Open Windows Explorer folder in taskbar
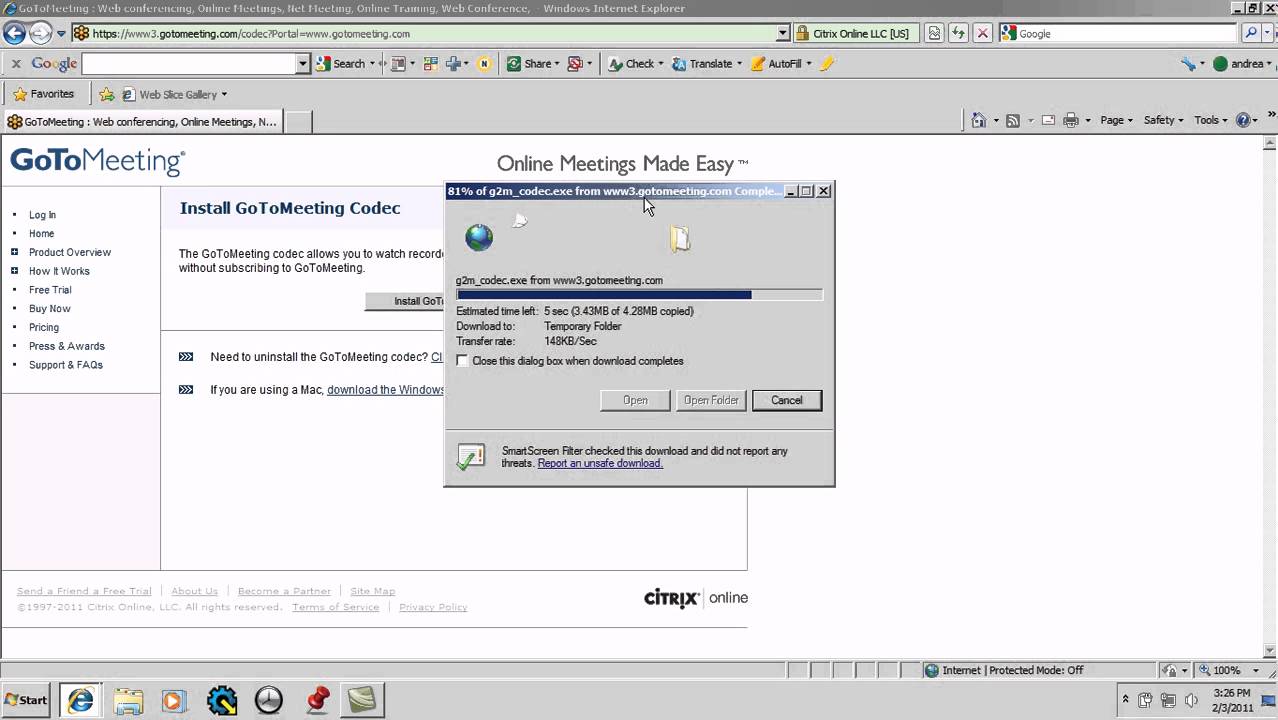Image resolution: width=1278 pixels, height=720 pixels. [x=128, y=700]
